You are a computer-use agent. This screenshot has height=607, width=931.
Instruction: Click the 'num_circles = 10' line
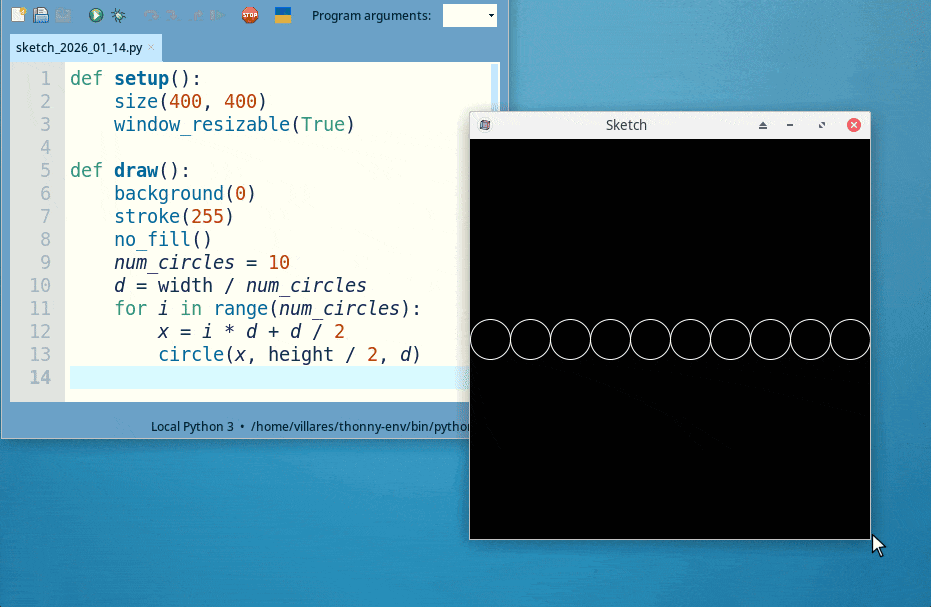202,263
